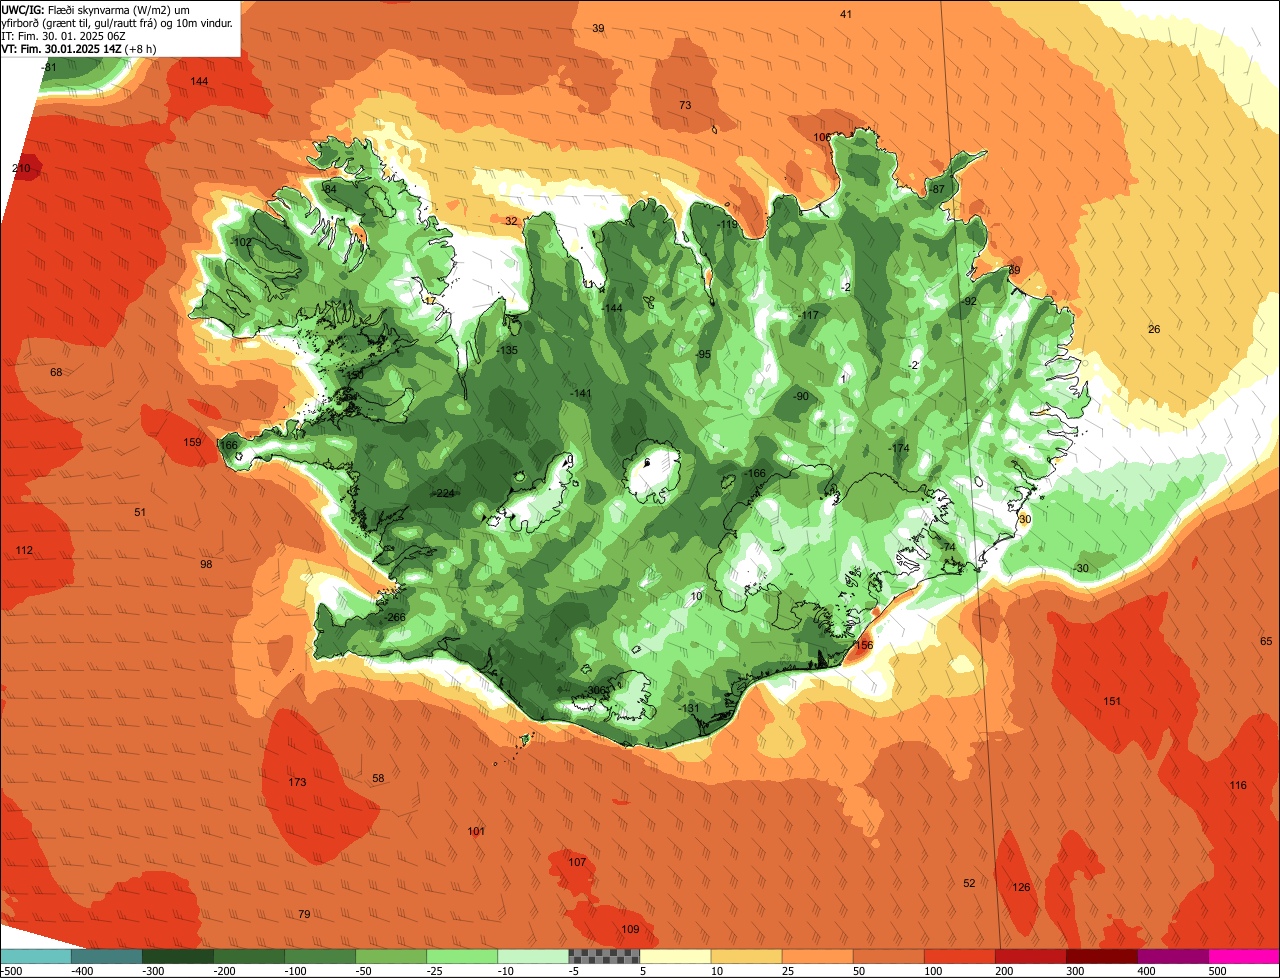Image resolution: width=1280 pixels, height=978 pixels.
Task: Click the legend swatch between -25 and -10
Action: pos(462,957)
